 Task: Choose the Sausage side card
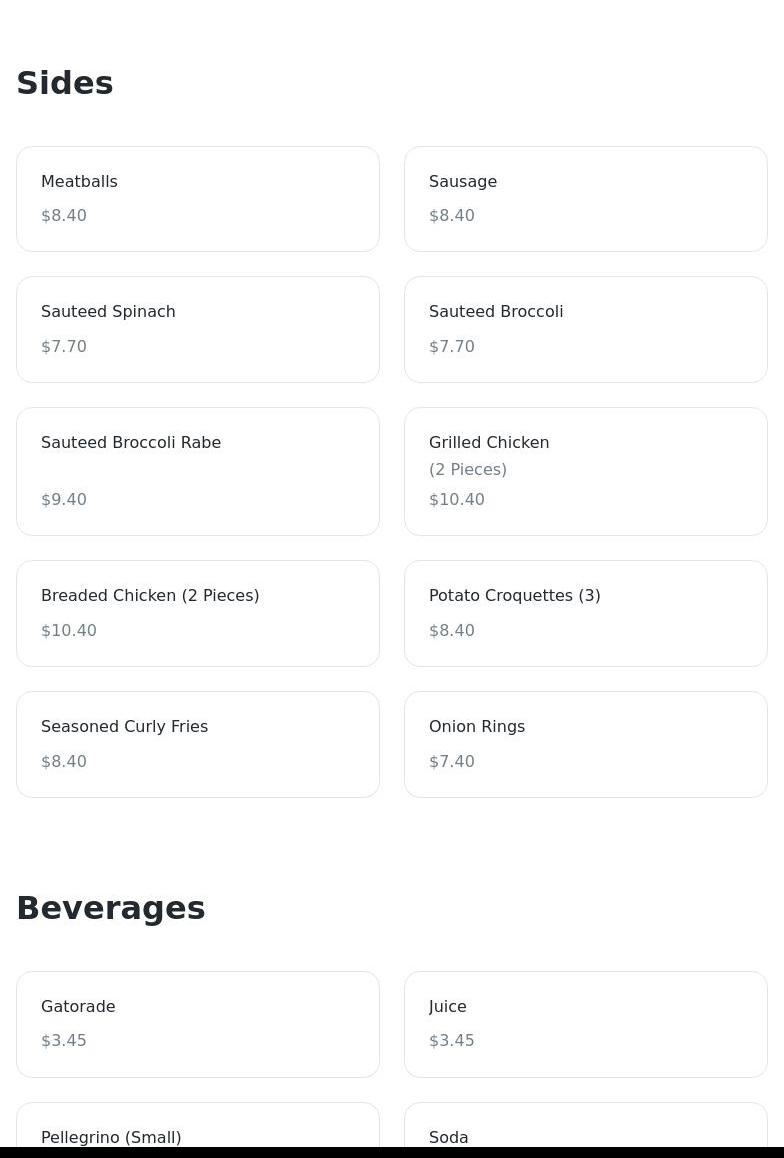point(585,199)
